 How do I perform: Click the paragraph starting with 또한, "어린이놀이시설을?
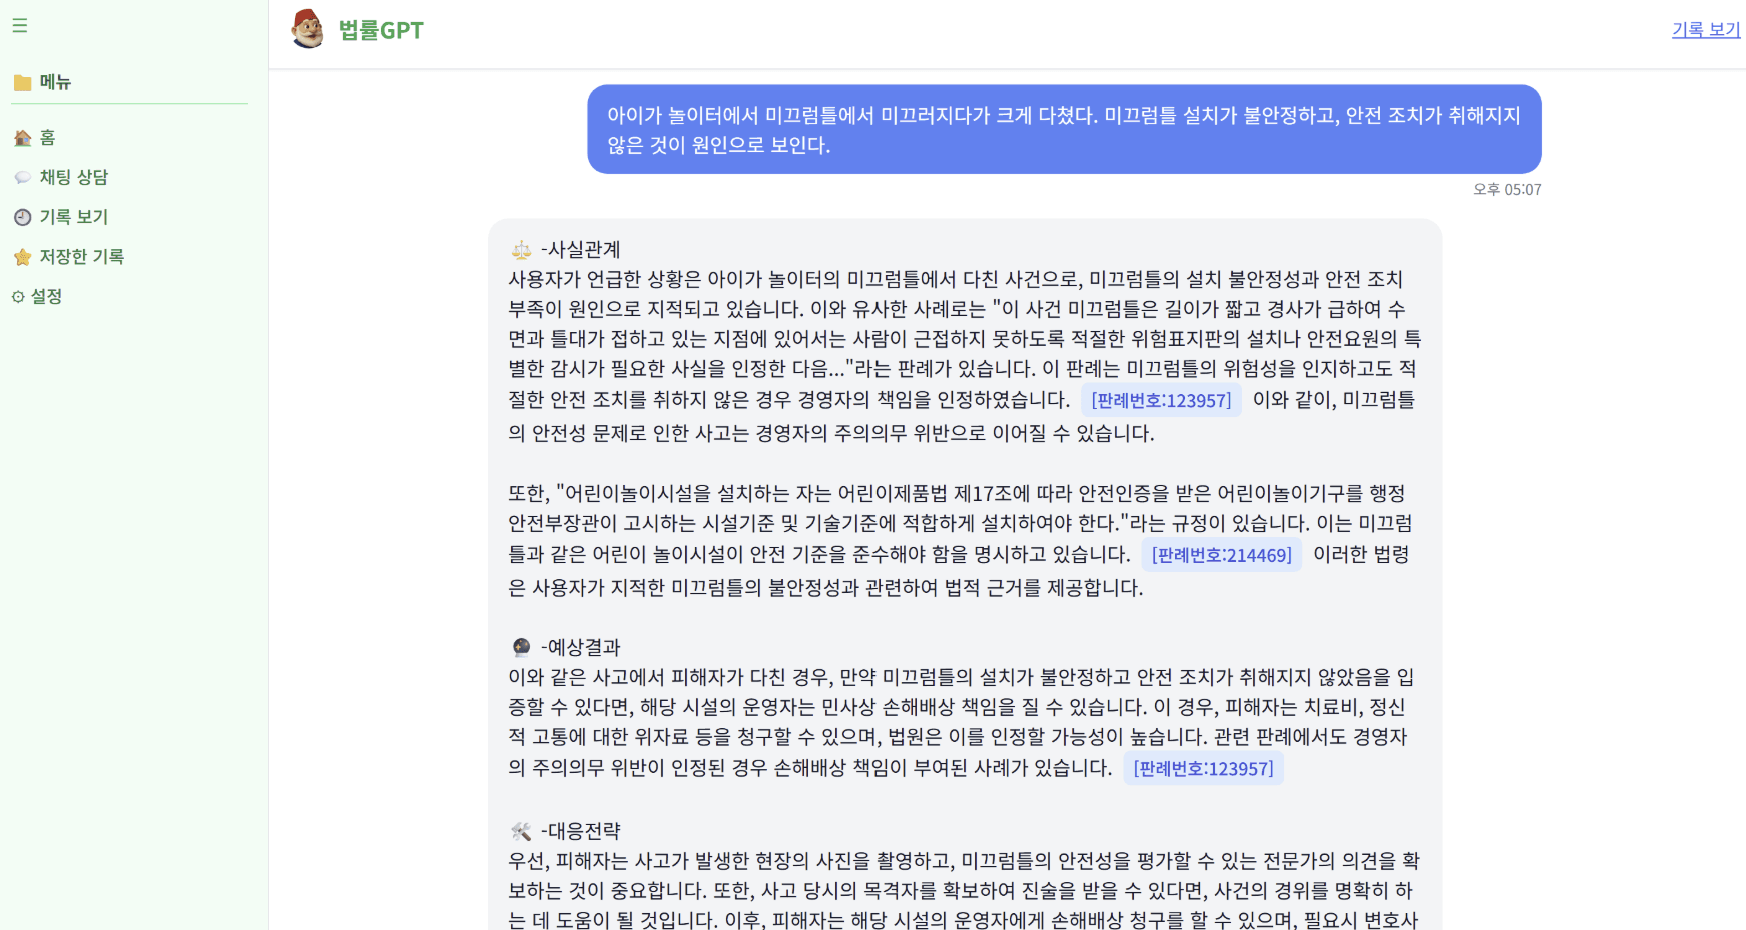click(x=960, y=540)
